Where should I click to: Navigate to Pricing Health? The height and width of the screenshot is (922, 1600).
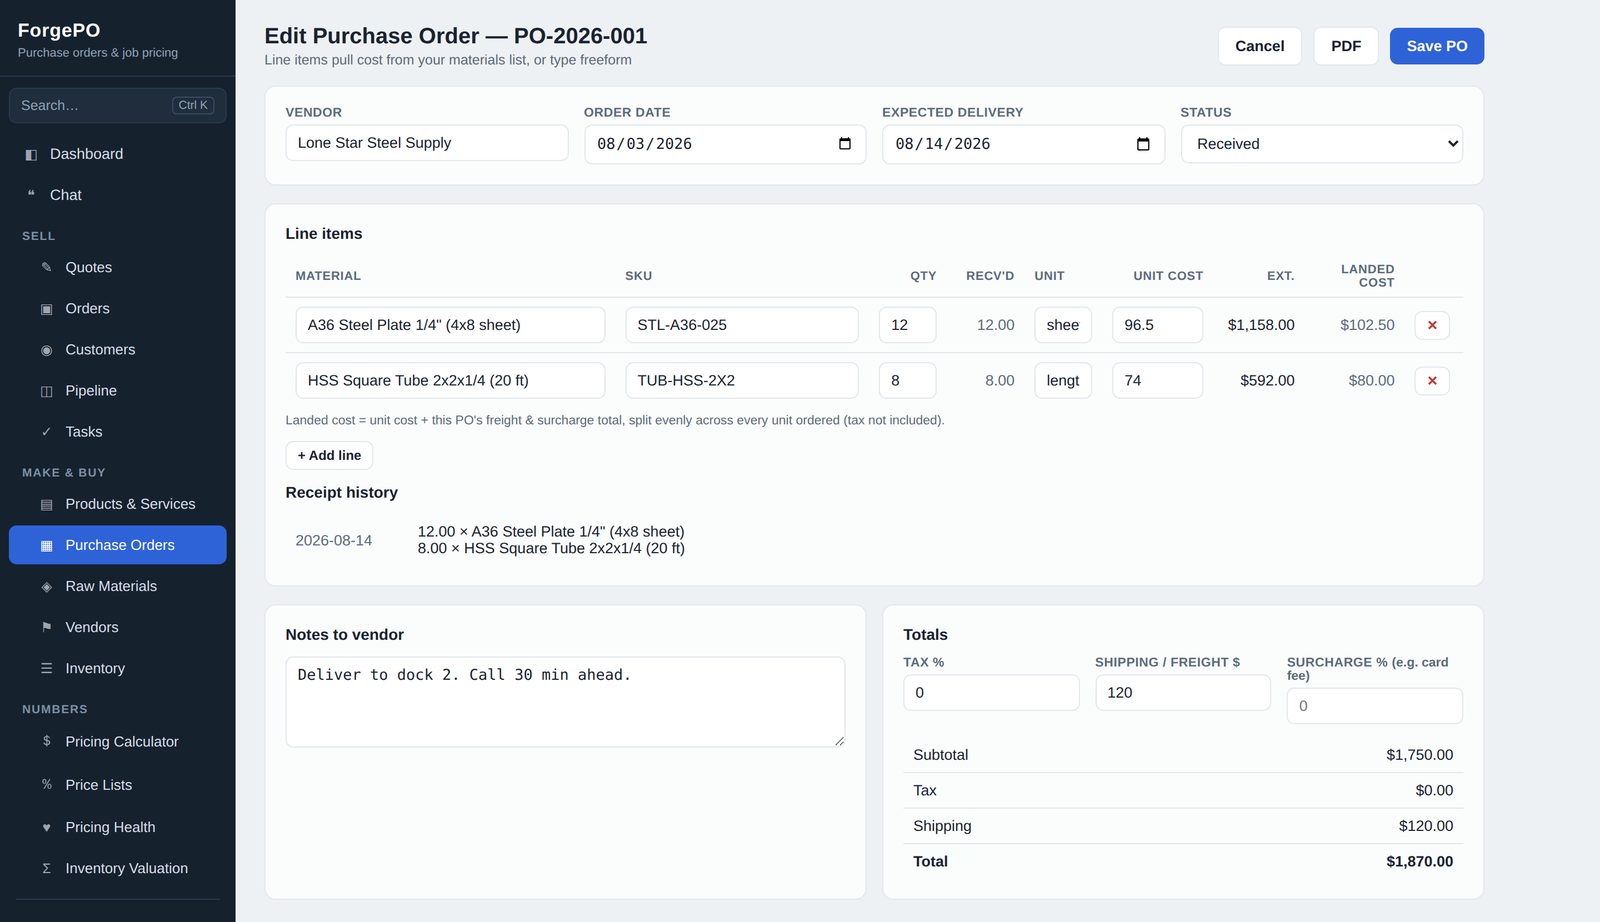click(118, 827)
